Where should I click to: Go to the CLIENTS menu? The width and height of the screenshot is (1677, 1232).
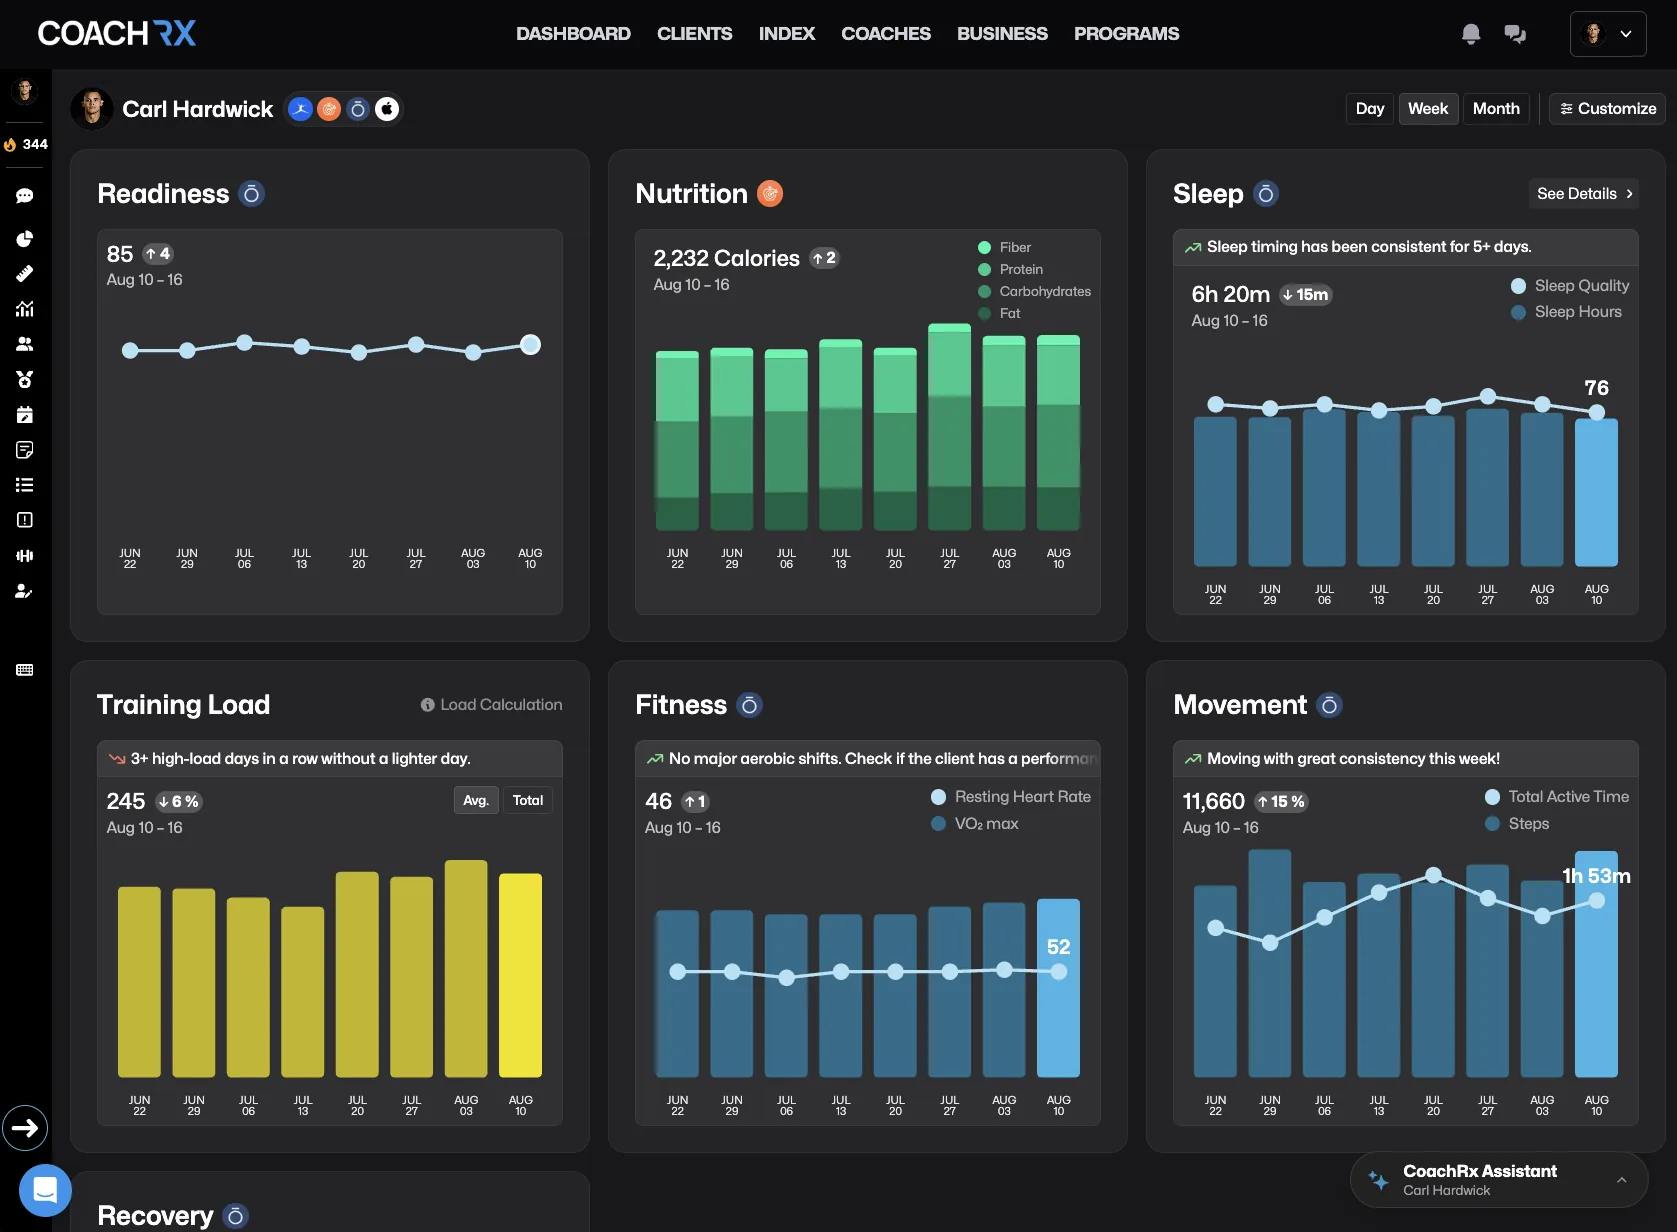coord(694,34)
